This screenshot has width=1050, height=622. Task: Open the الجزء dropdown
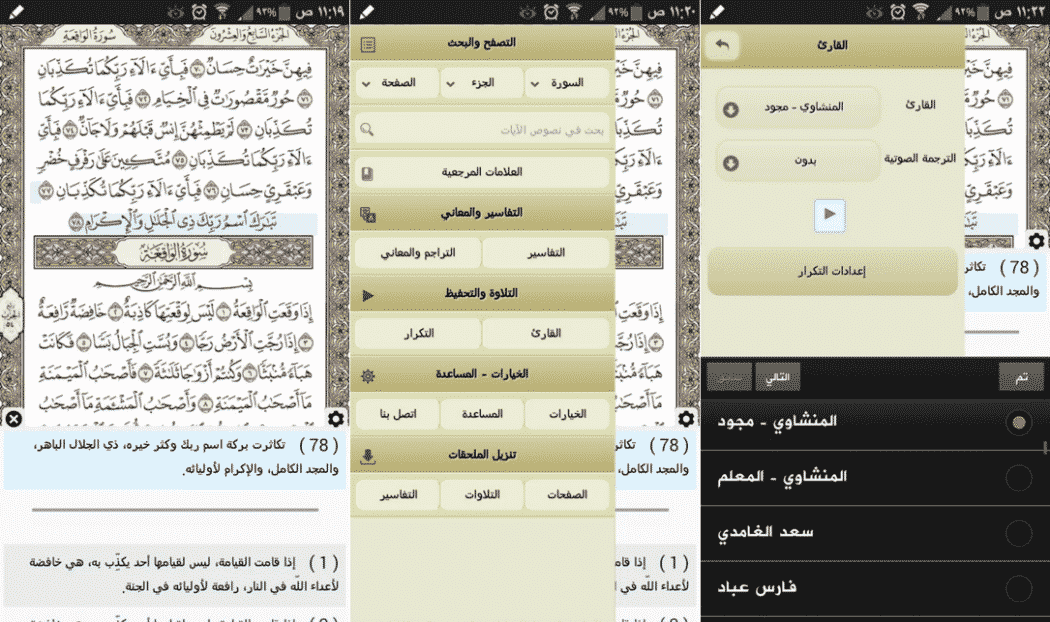click(481, 83)
